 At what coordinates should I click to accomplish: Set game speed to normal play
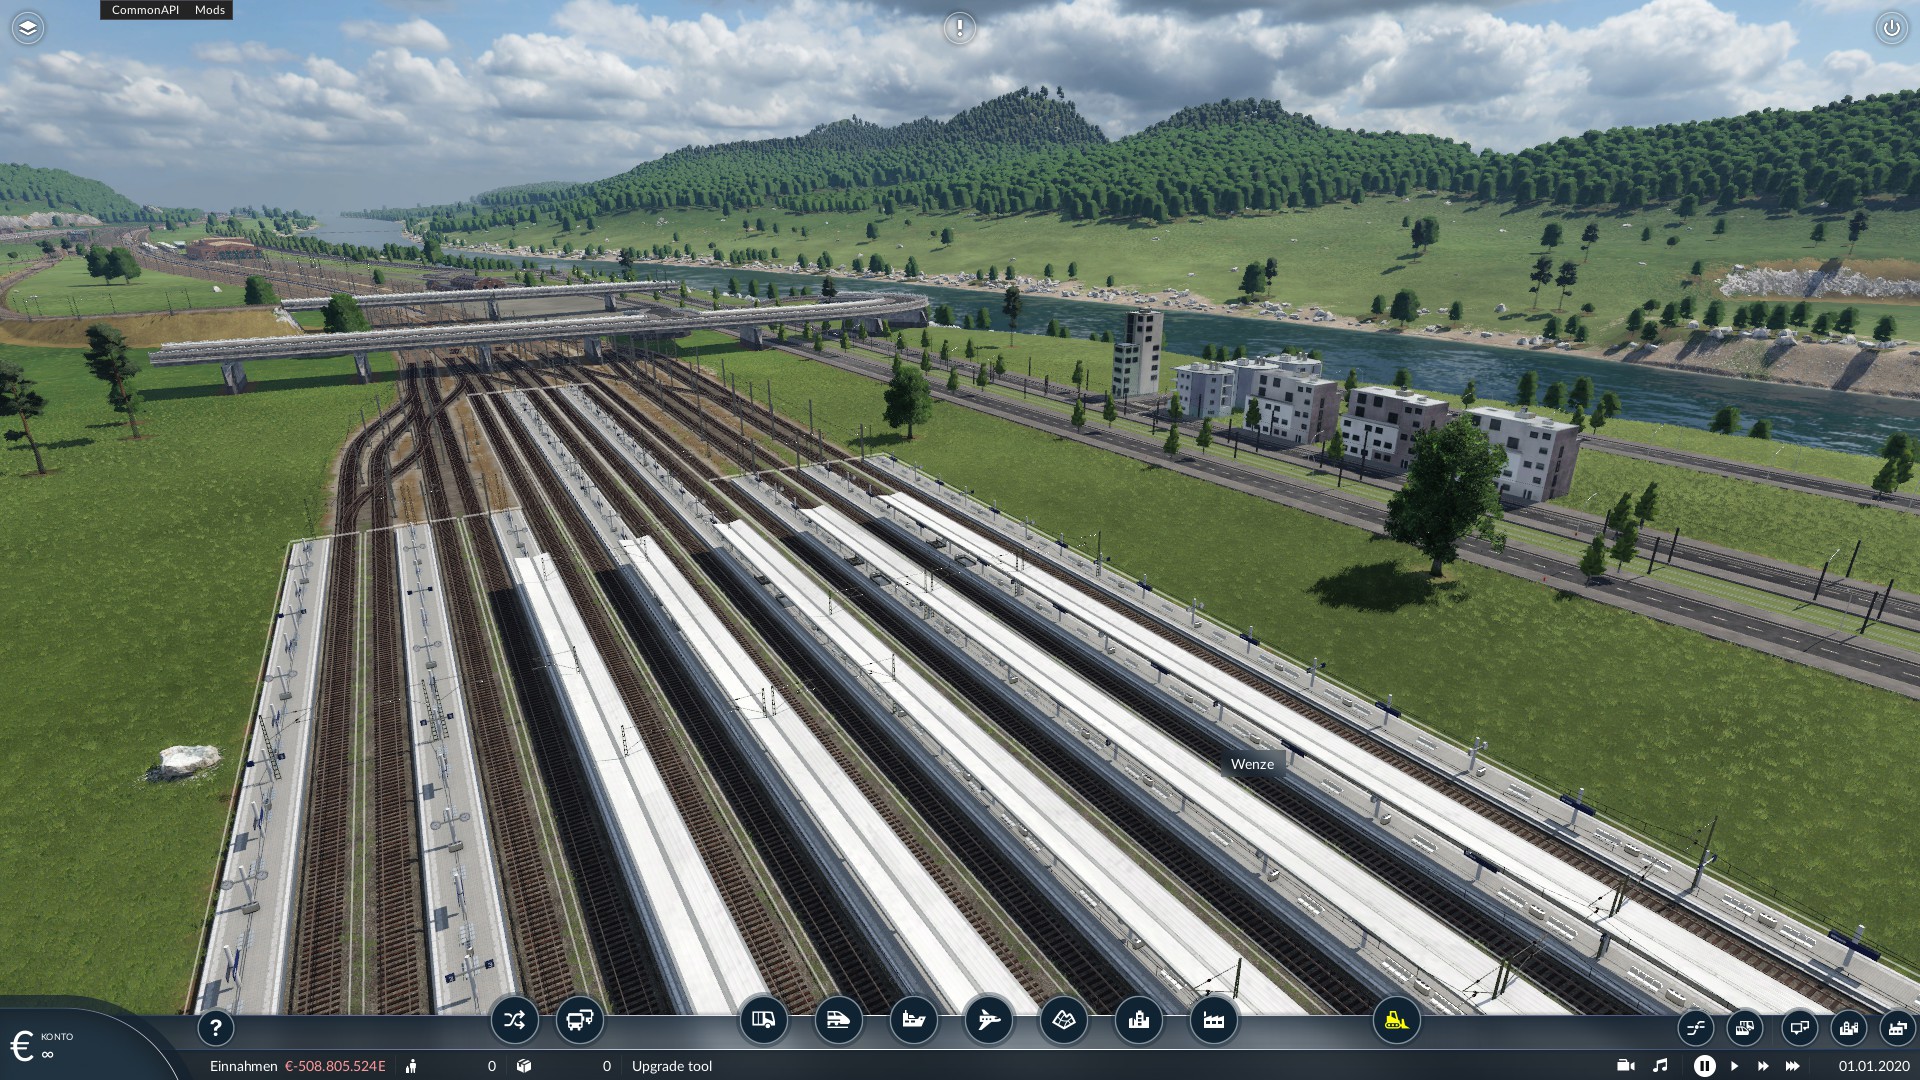click(x=1735, y=1066)
